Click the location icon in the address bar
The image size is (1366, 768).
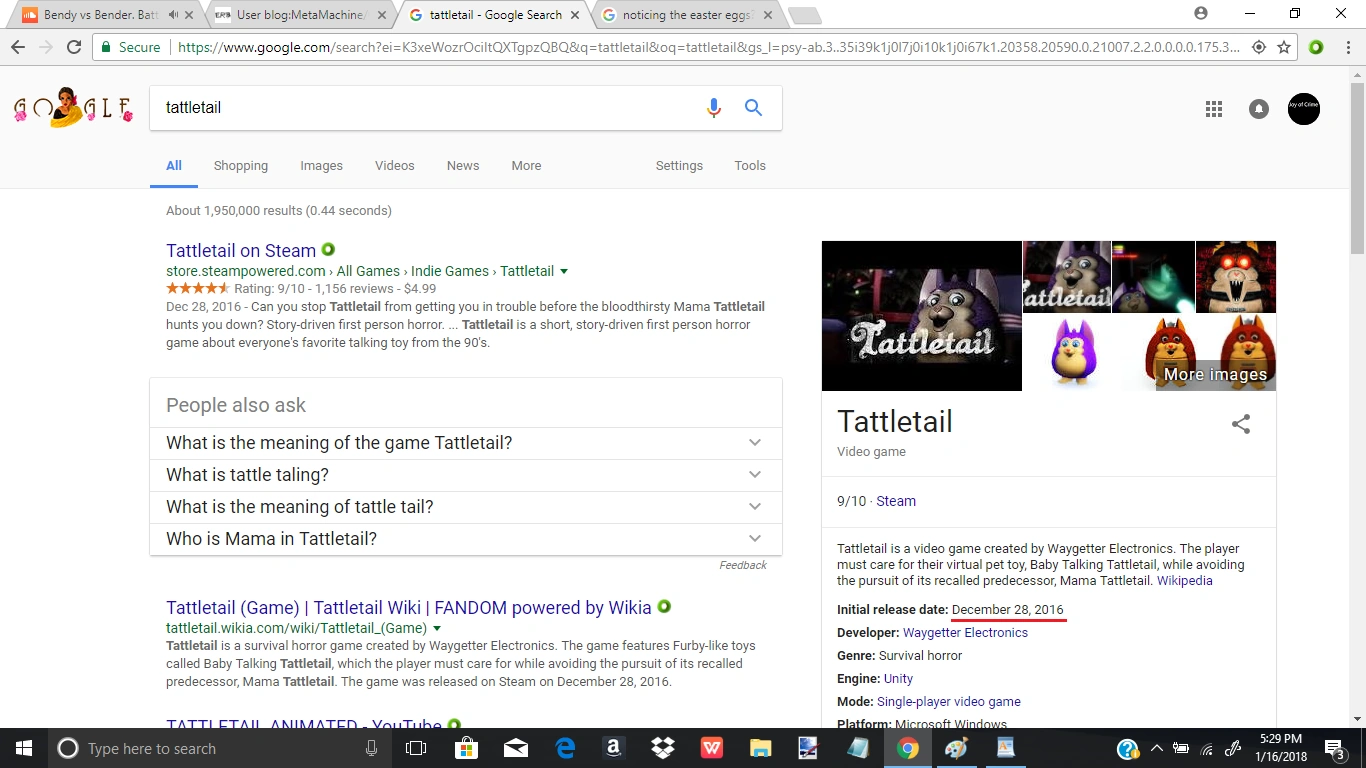click(x=1259, y=47)
